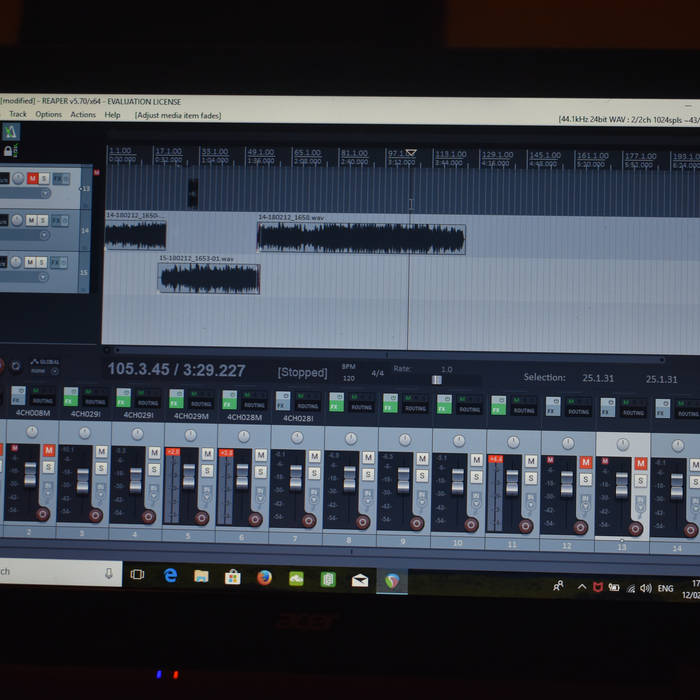This screenshot has width=700, height=700.
Task: Open the Options menu
Action: pyautogui.click(x=48, y=115)
